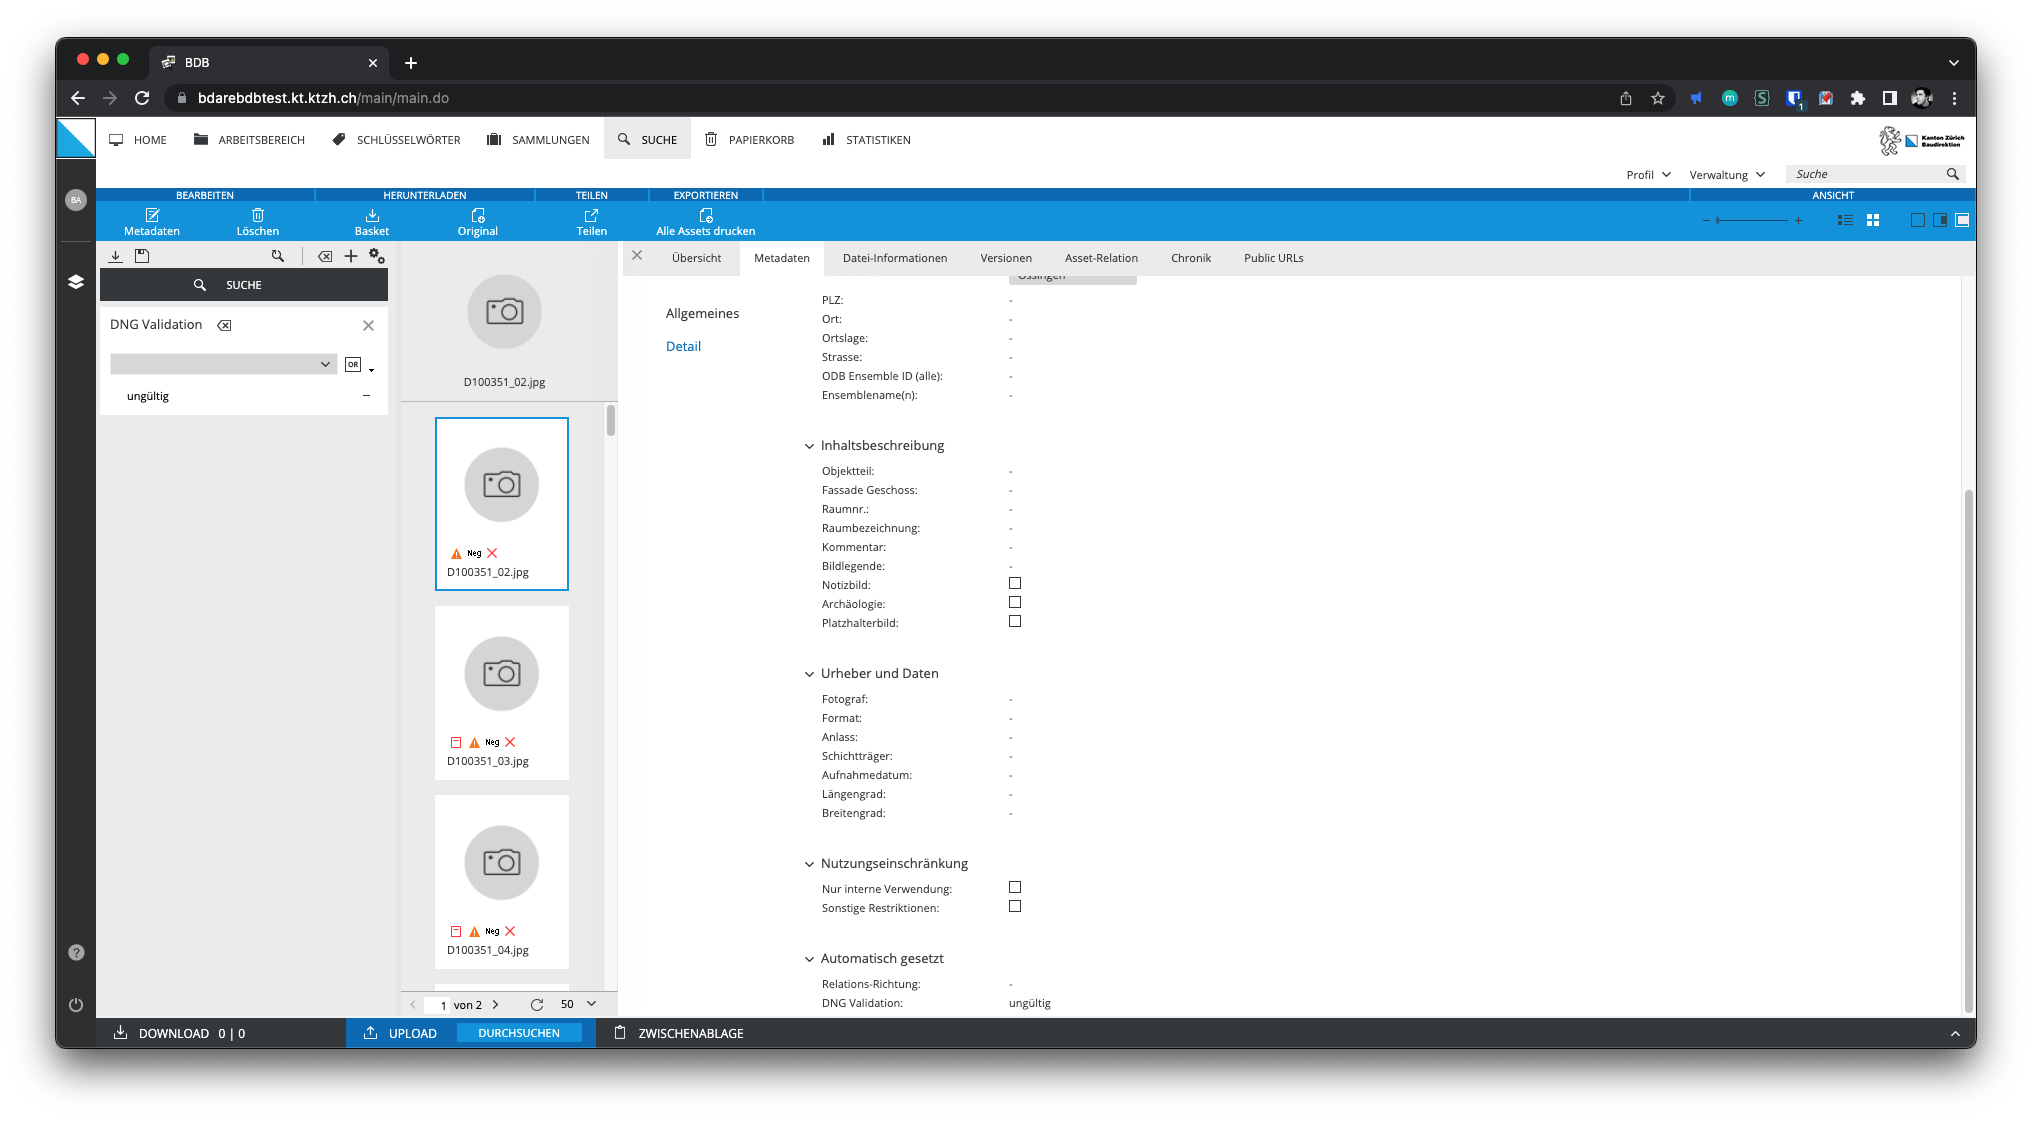Screen dimensions: 2032x1122
Task: Toggle the OR operator button
Action: [353, 365]
